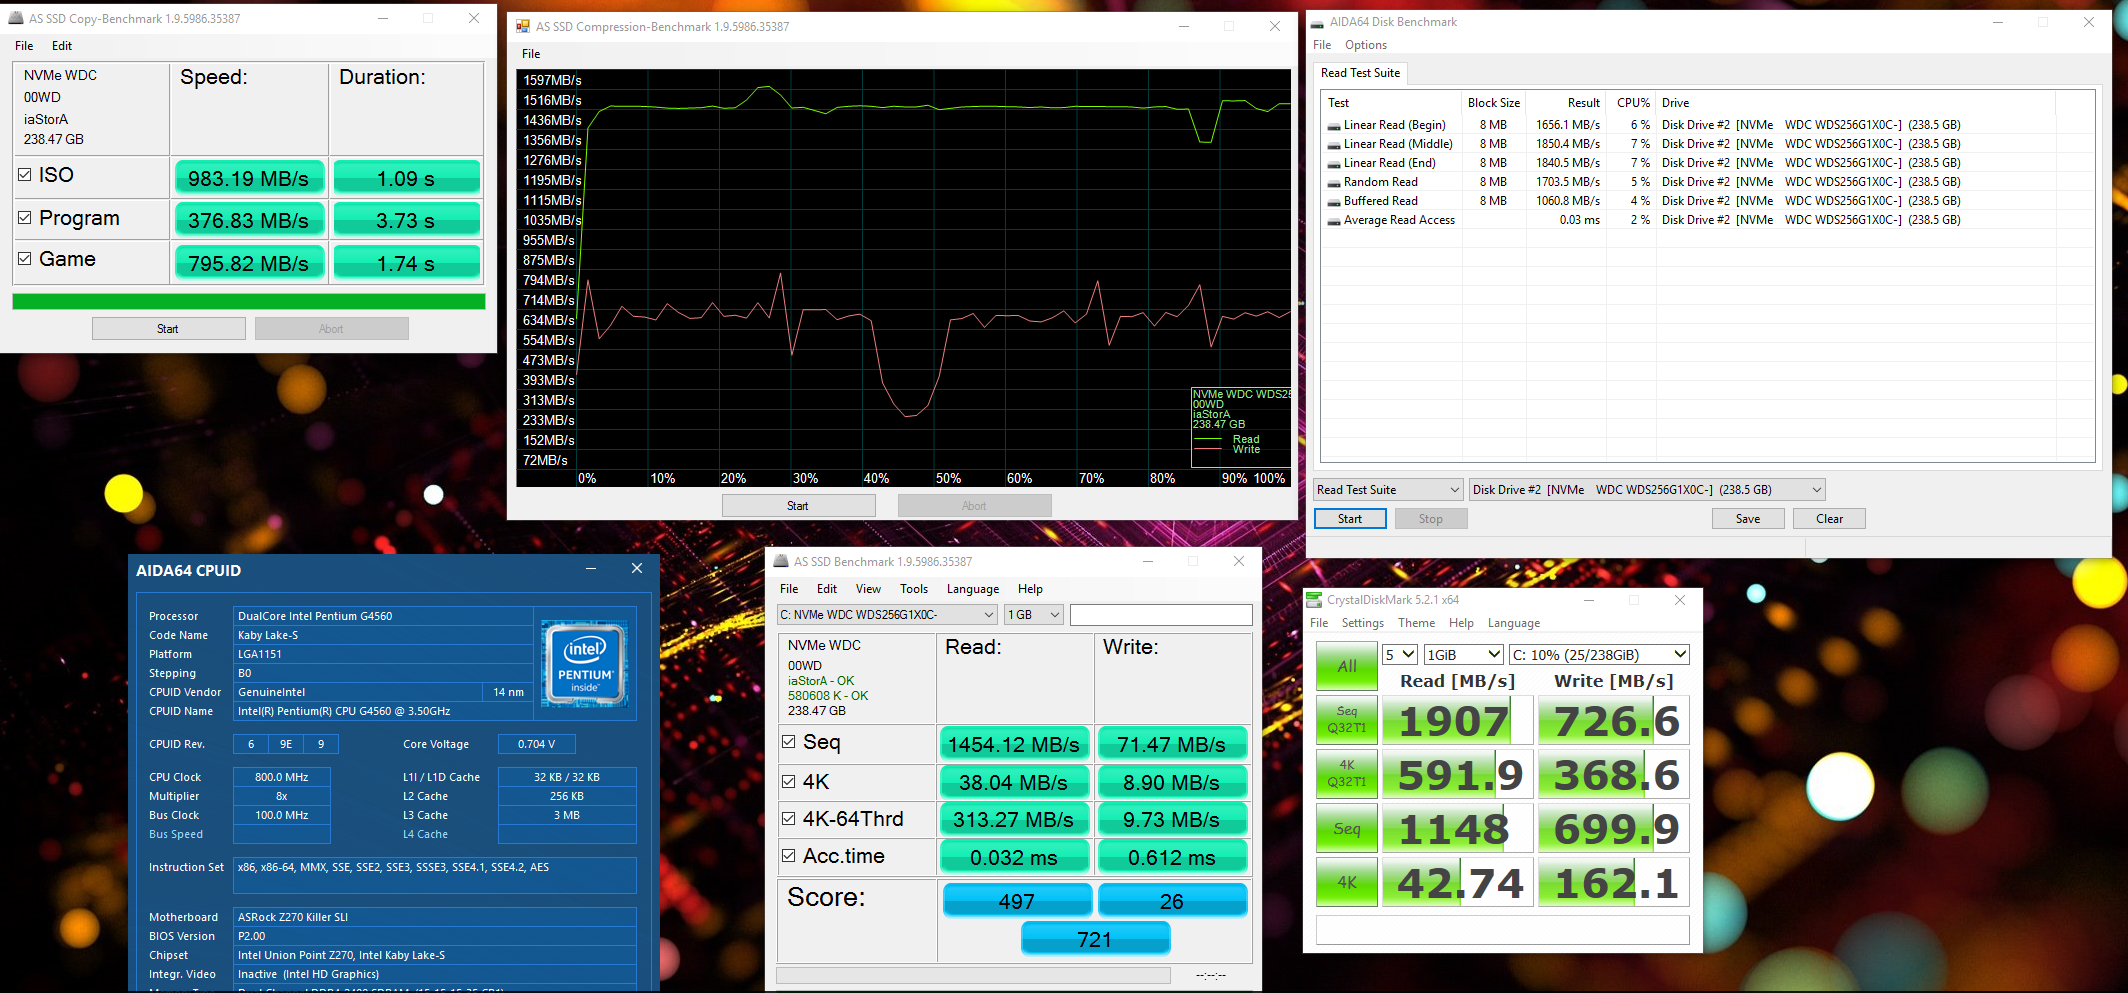This screenshot has height=993, width=2128.
Task: Click the Block Size column header
Action: pos(1494,103)
